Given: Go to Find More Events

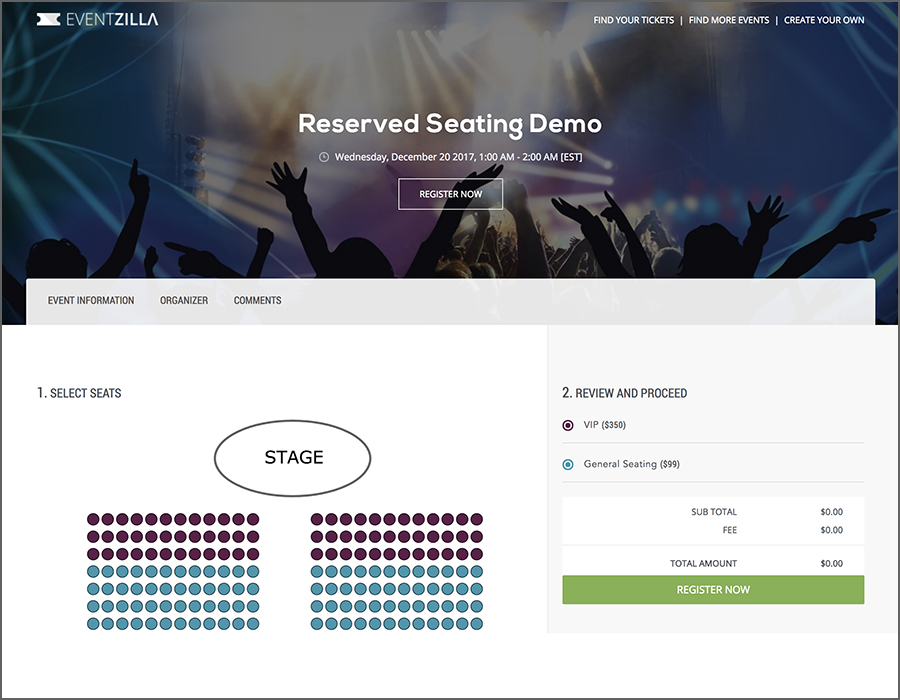Looking at the screenshot, I should click(729, 20).
